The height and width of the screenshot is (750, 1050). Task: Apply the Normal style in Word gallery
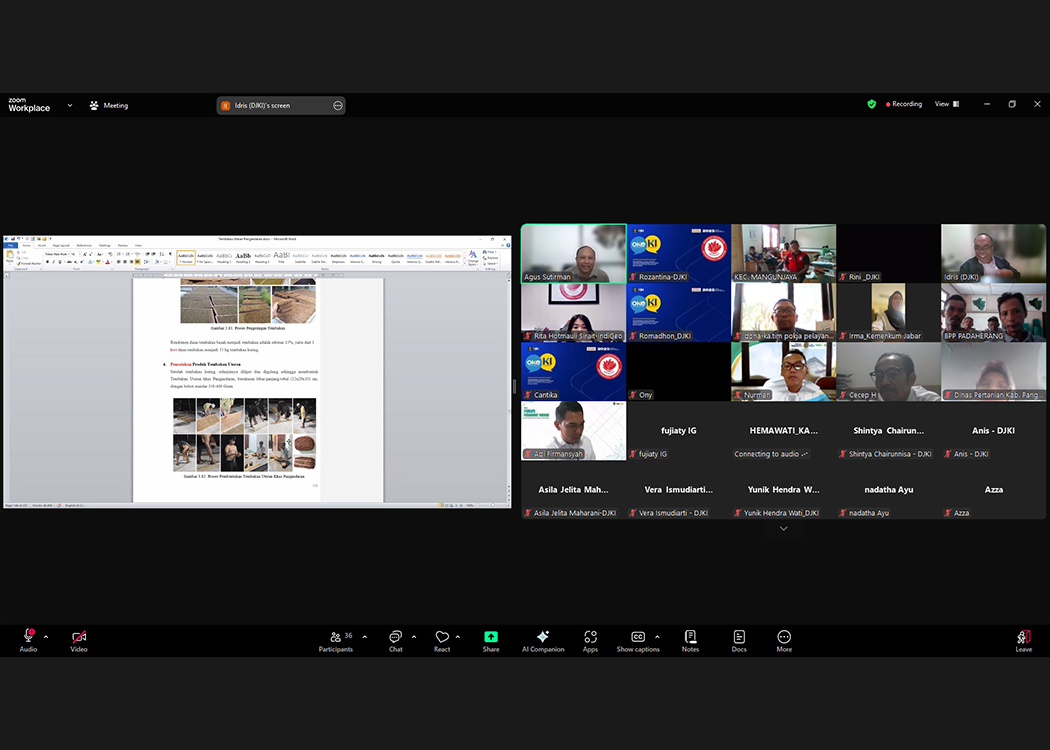tap(186, 257)
